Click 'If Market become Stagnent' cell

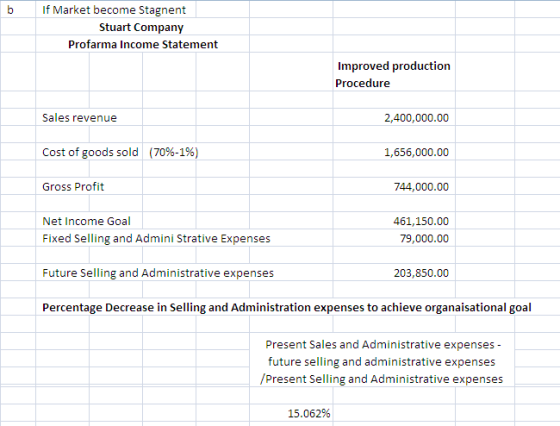[114, 10]
